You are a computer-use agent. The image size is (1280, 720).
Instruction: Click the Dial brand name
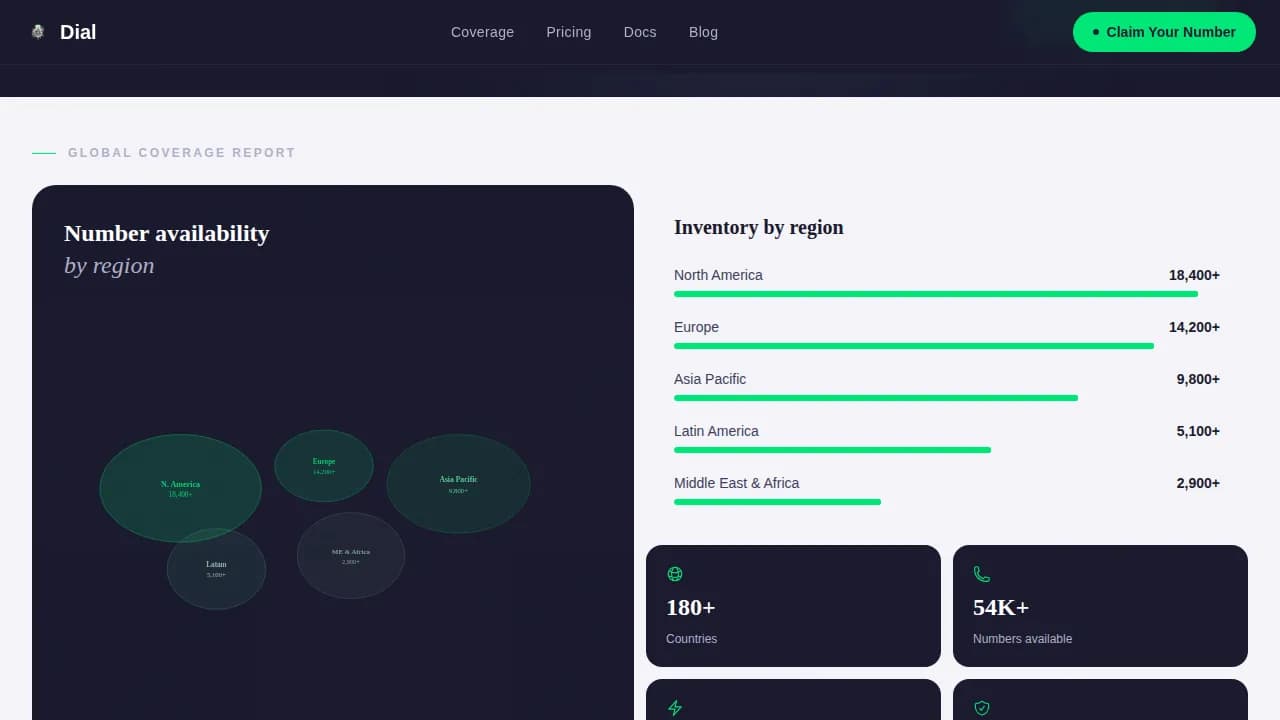pos(78,32)
